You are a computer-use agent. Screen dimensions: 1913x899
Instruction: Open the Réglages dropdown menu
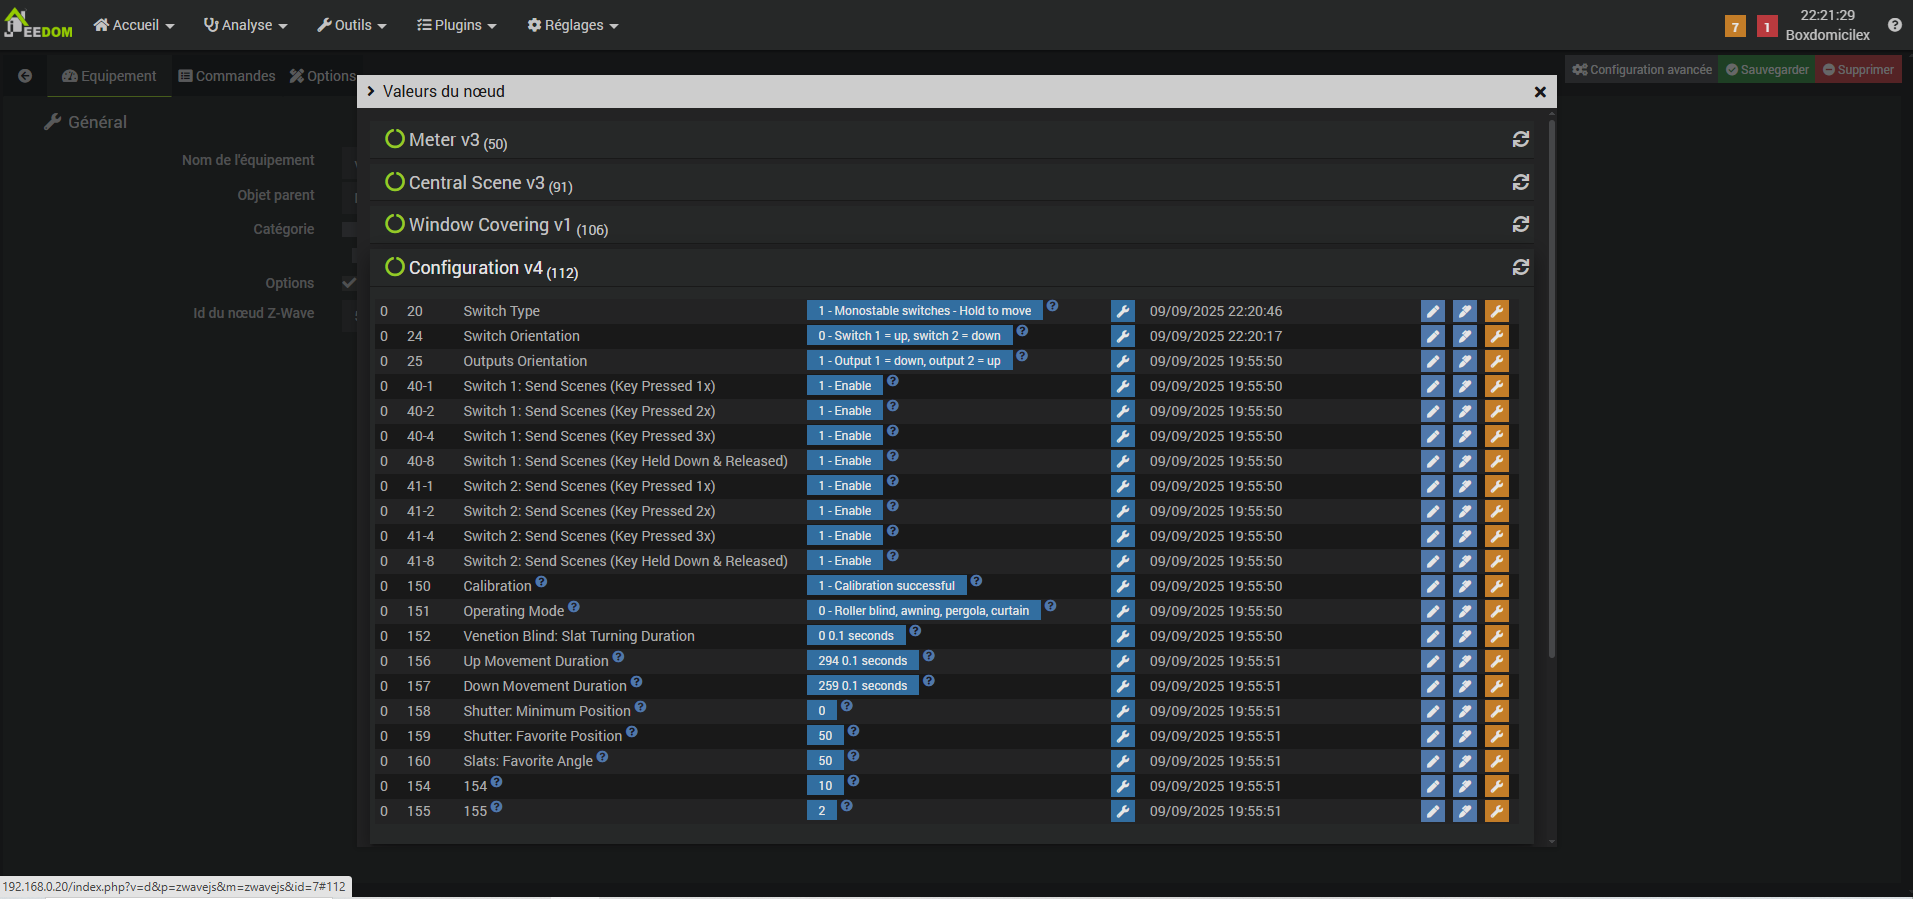pyautogui.click(x=573, y=25)
